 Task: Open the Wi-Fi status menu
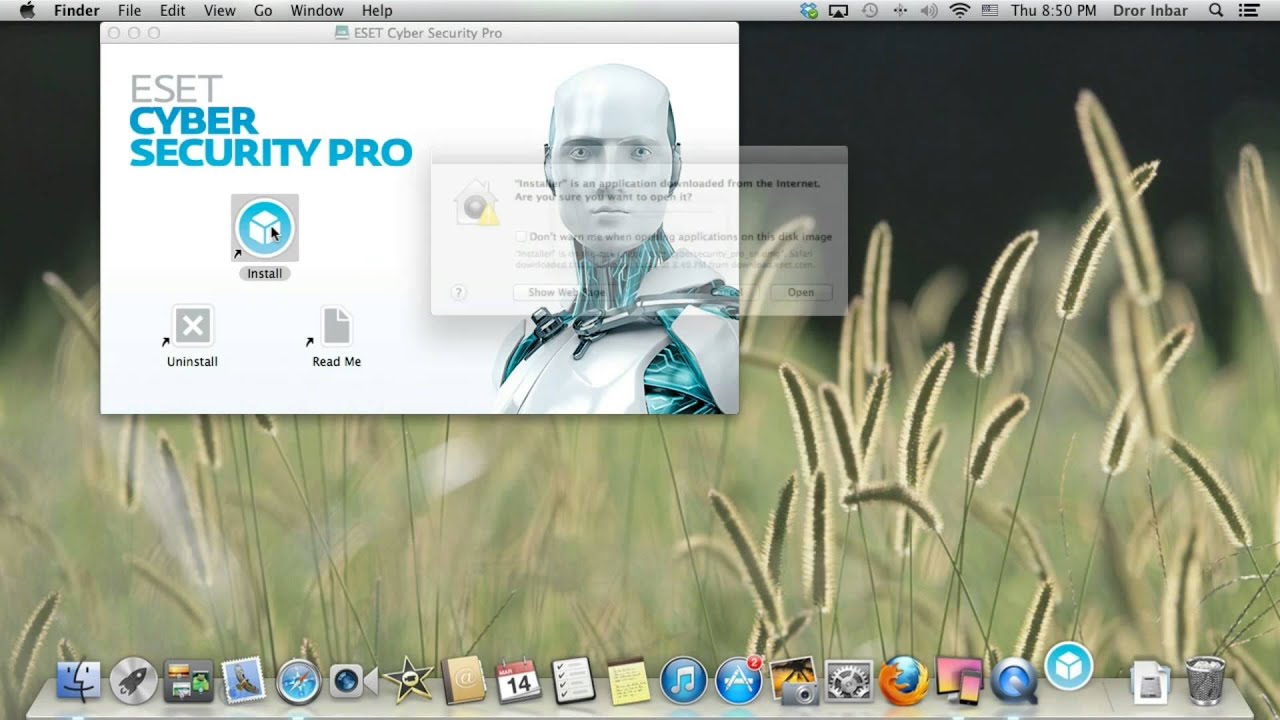960,11
